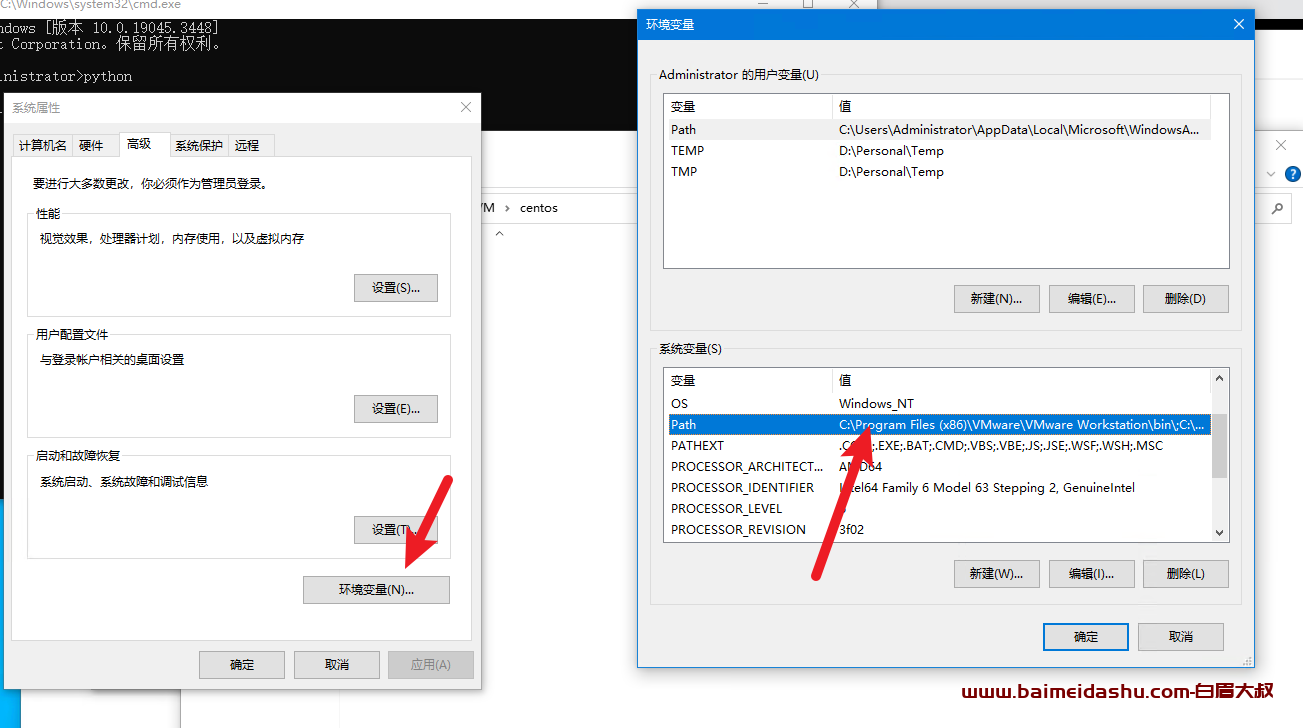The image size is (1303, 728).
Task: Select the OS system variable row
Action: pos(938,404)
